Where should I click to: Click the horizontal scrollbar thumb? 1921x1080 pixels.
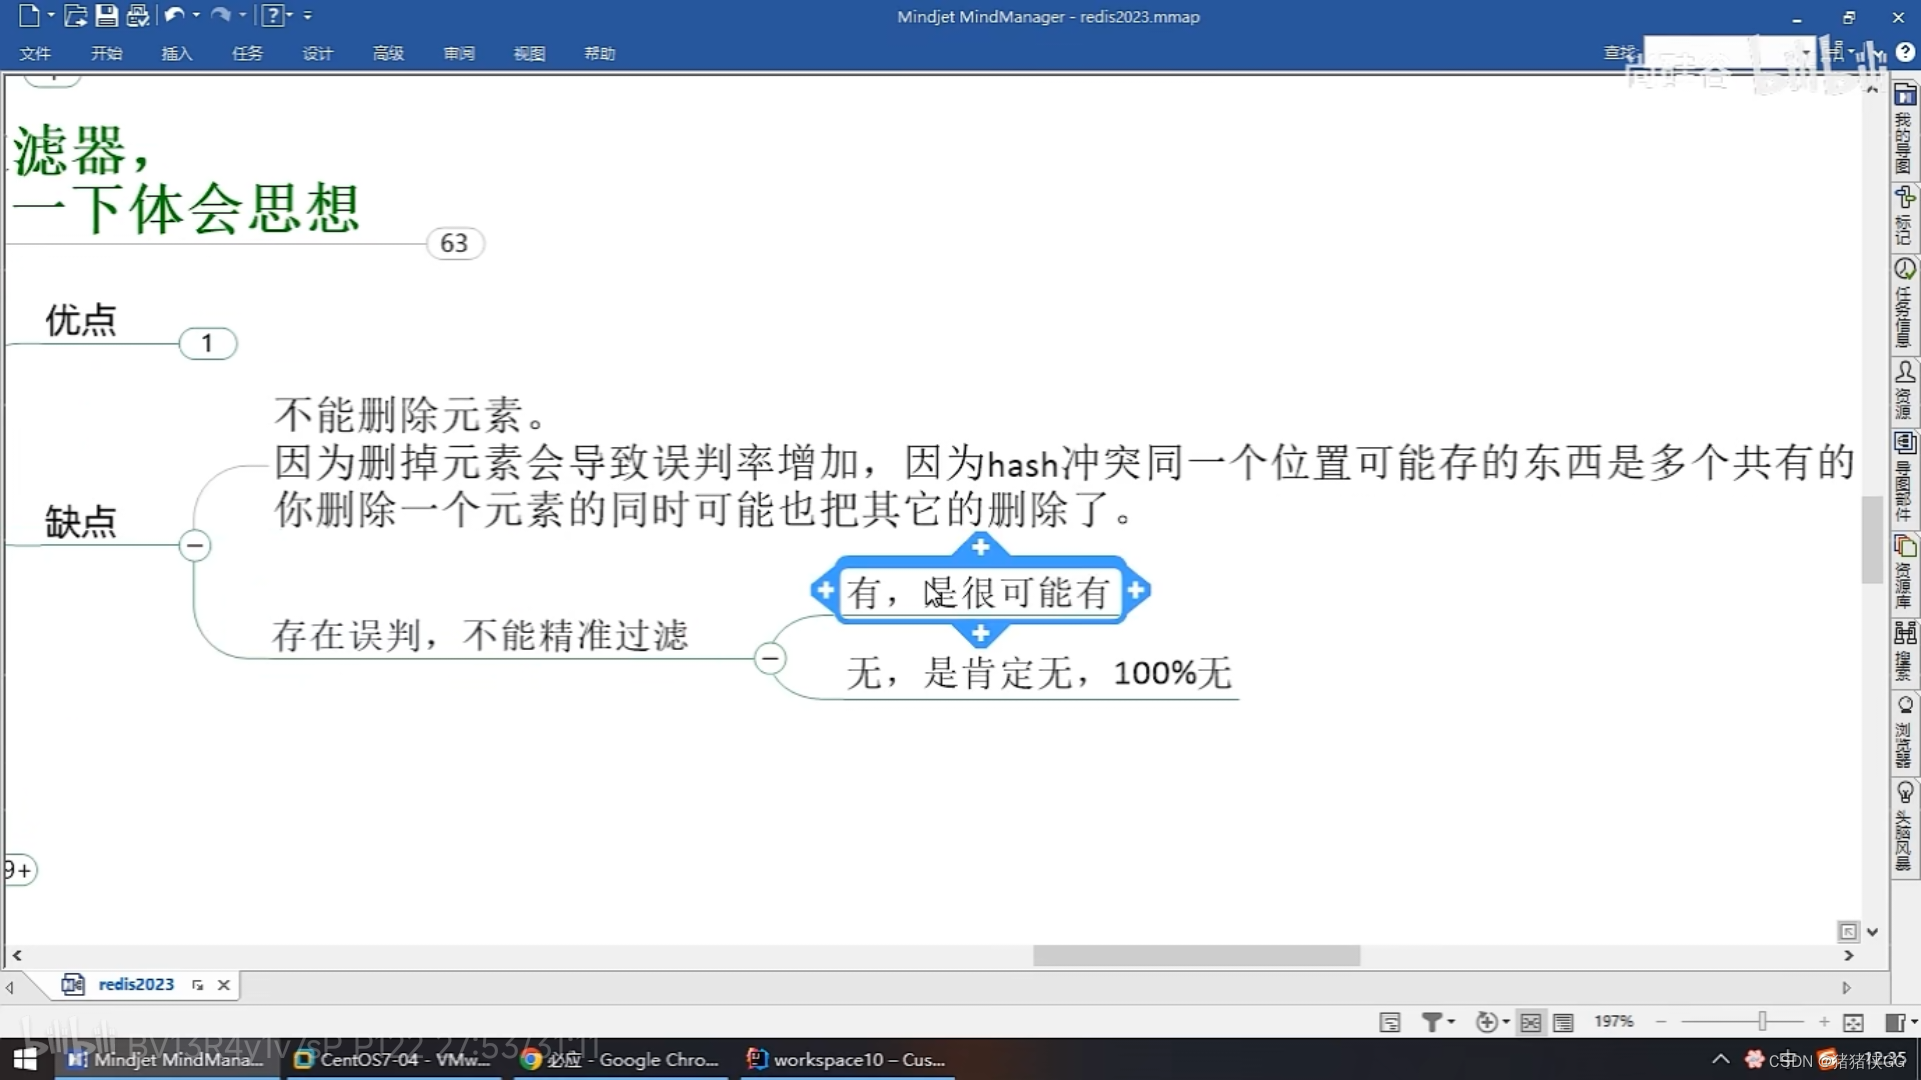pos(1196,956)
